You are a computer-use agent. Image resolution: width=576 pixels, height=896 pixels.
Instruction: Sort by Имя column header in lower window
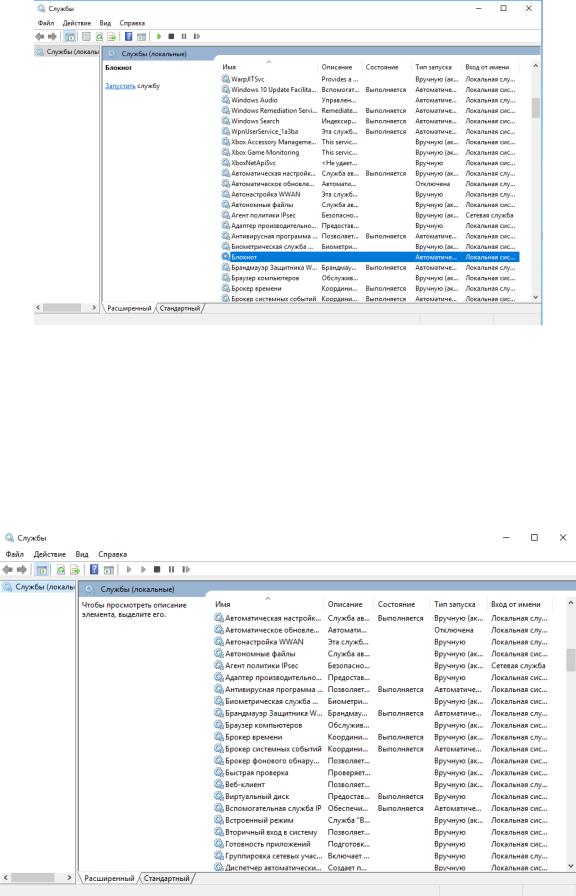pos(267,604)
